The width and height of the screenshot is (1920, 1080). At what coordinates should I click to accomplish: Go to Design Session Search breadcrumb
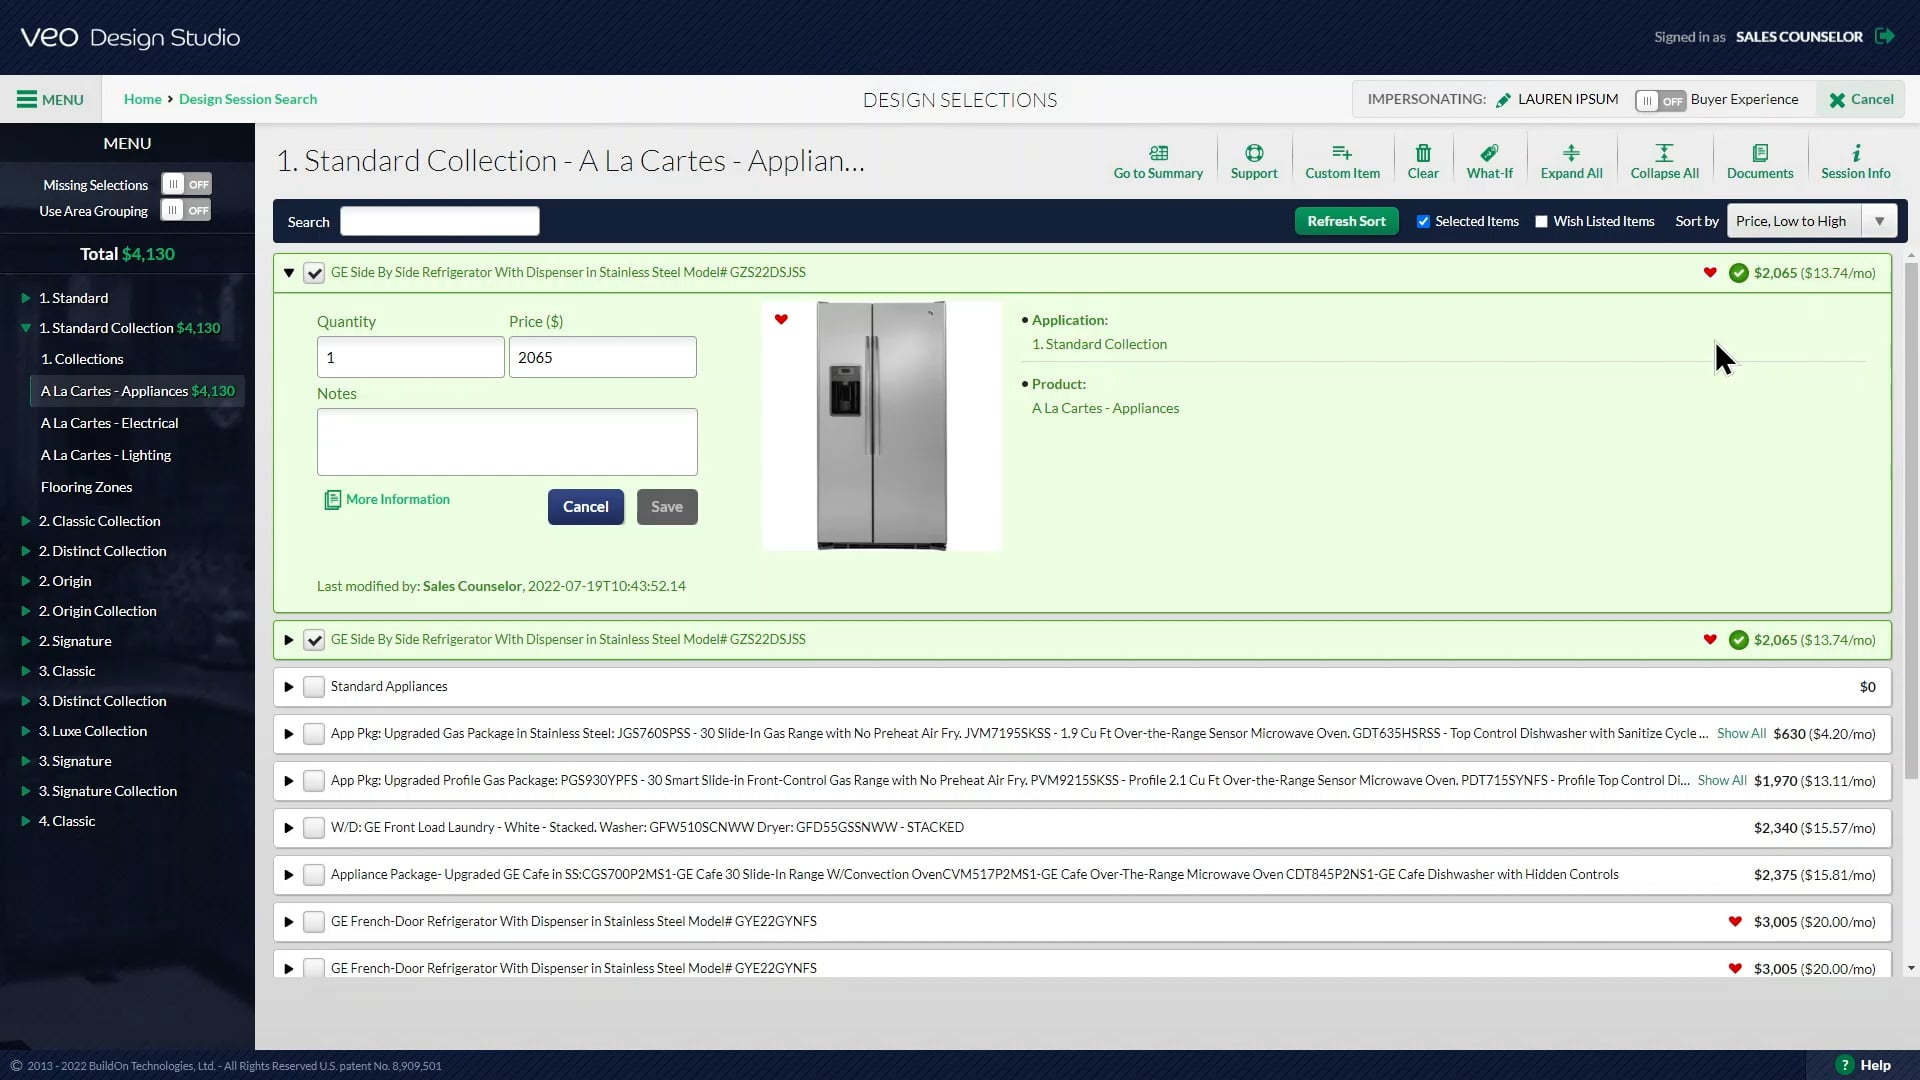(248, 99)
